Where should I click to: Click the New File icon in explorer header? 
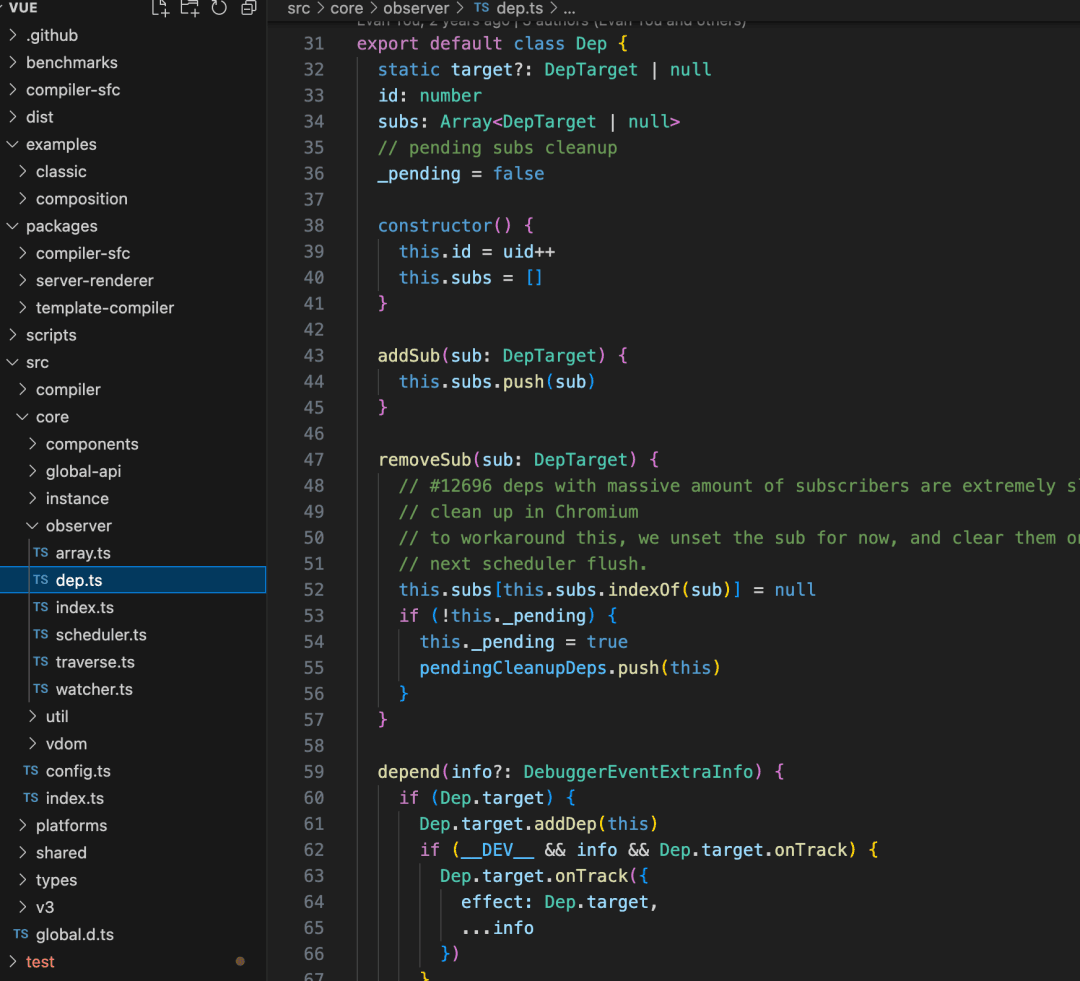tap(160, 8)
